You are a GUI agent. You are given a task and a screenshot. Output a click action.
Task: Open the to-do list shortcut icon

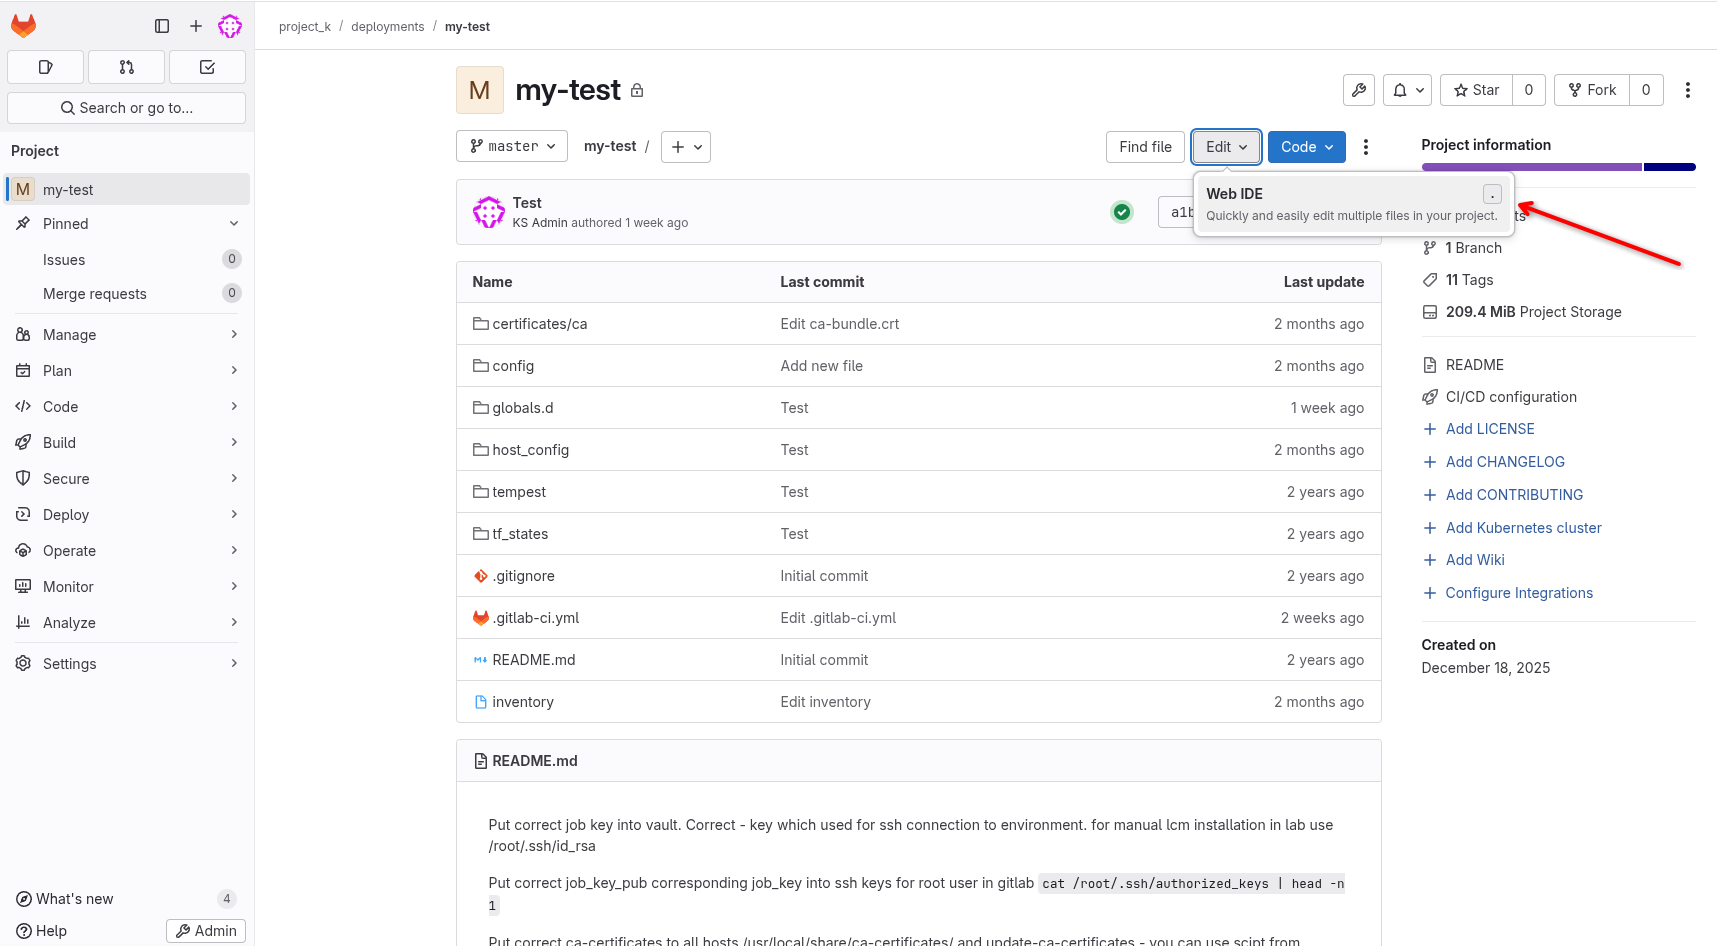click(207, 67)
